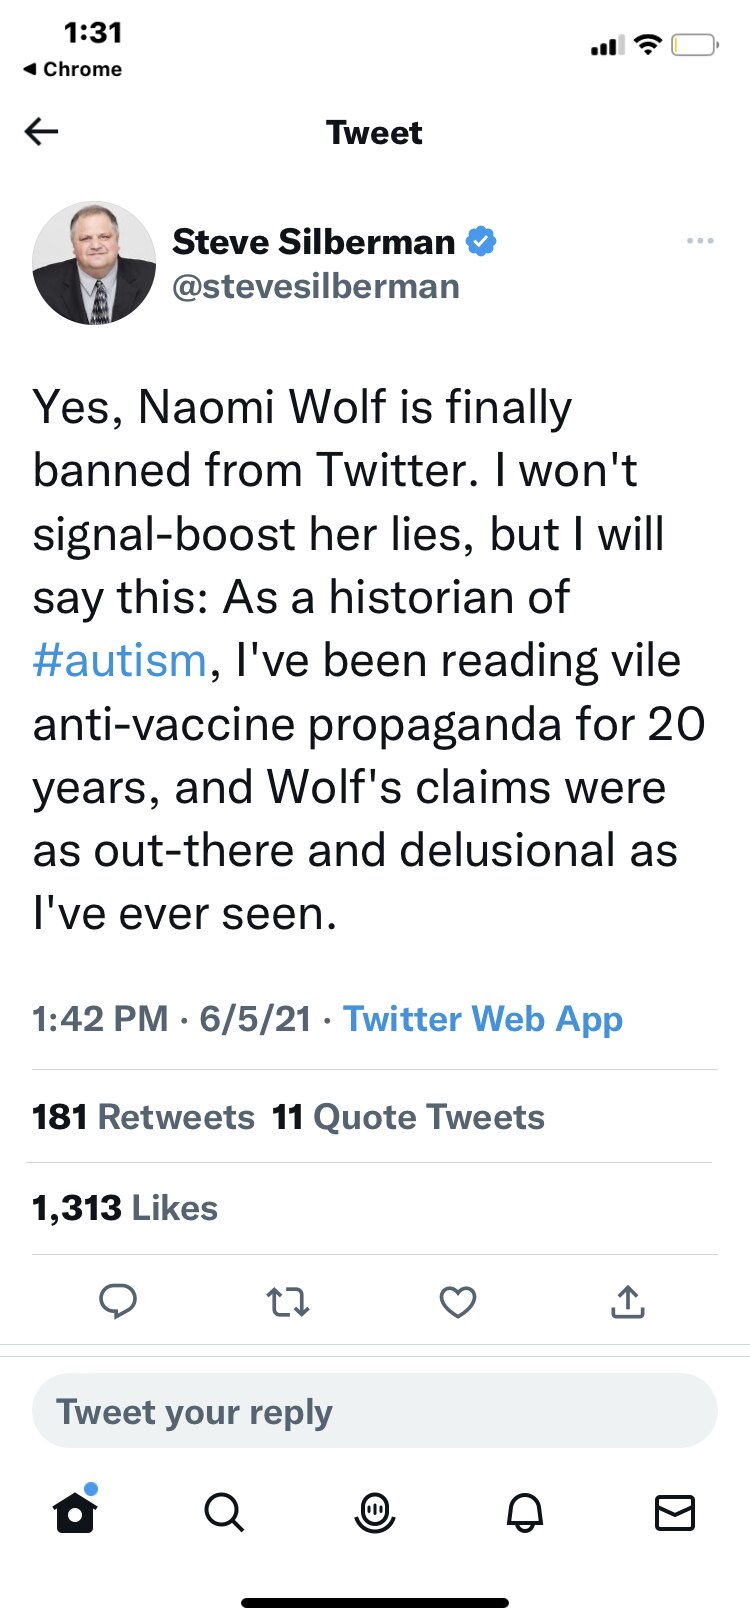Open Spaces with the microphone icon
This screenshot has width=750, height=1624.
375,1513
